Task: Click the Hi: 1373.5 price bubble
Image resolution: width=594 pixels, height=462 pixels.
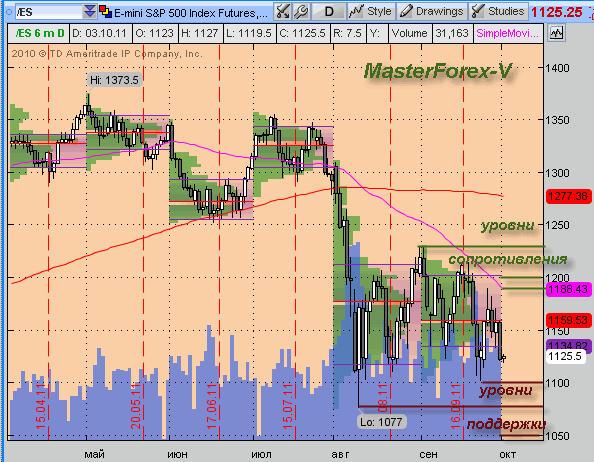Action: pyautogui.click(x=115, y=80)
